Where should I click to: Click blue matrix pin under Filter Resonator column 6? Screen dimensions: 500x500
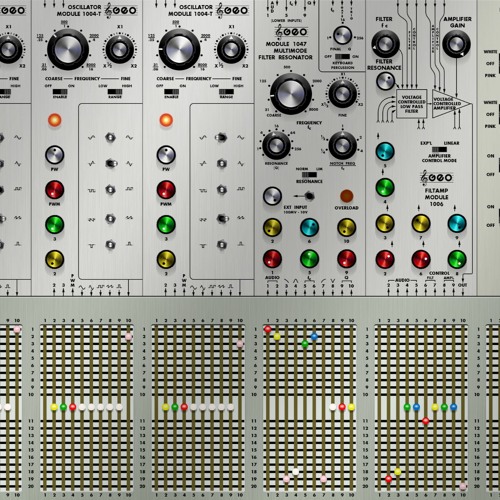(314, 336)
